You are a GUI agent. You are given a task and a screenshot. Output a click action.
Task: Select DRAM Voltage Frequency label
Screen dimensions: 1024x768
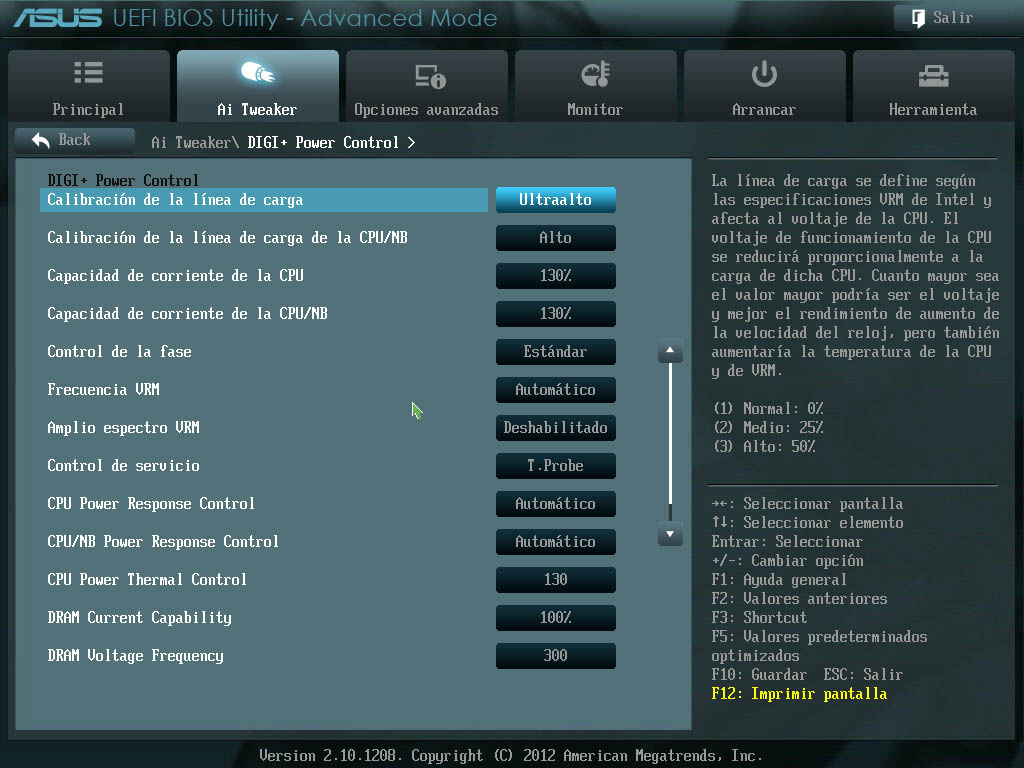tap(135, 656)
